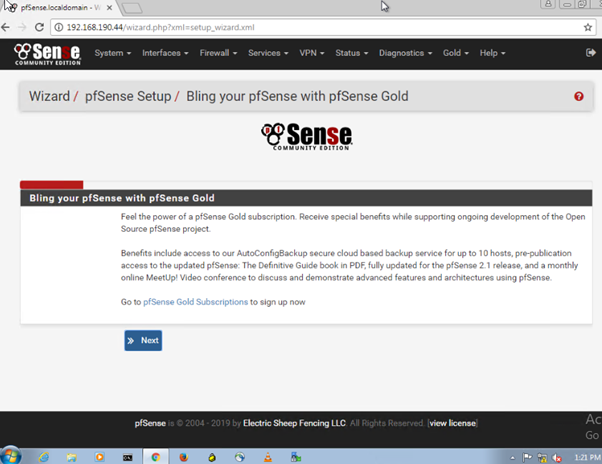The width and height of the screenshot is (602, 464).
Task: Click the pfSense Community Edition navbar logo
Action: click(47, 54)
